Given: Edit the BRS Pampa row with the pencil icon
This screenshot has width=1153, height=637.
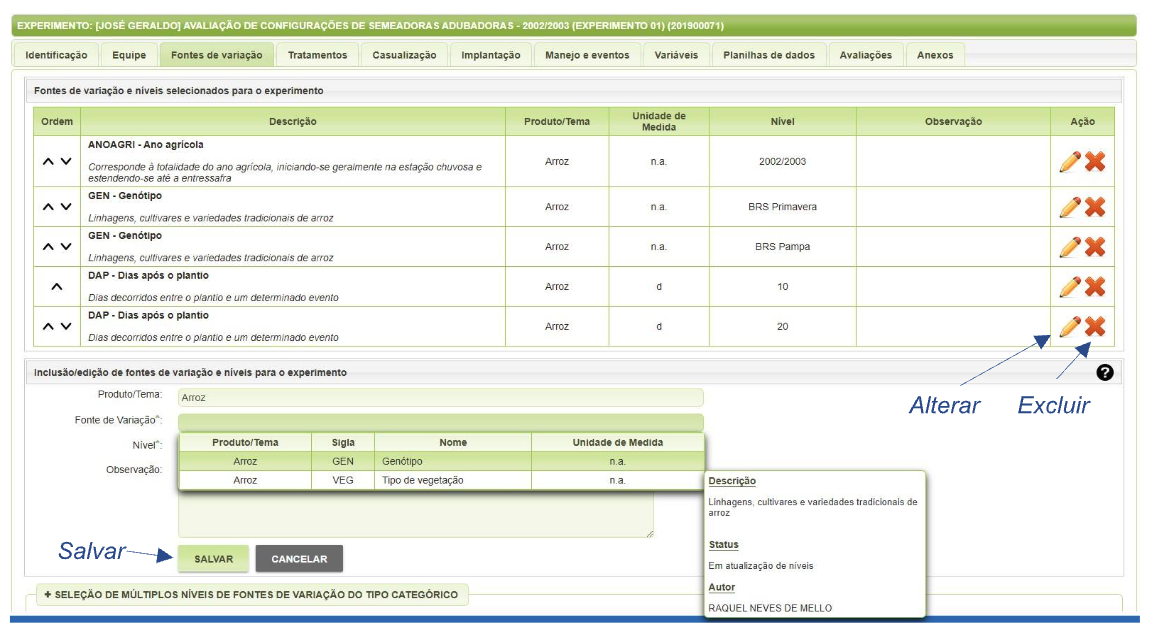Looking at the screenshot, I should click(1070, 246).
